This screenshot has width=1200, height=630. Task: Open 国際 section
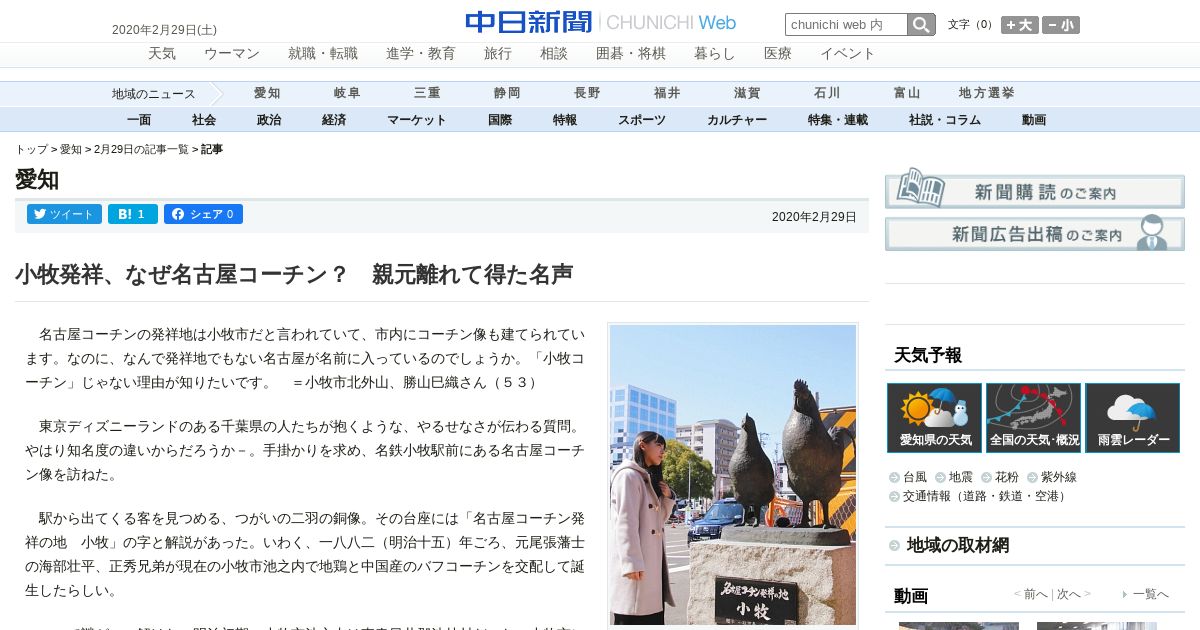click(500, 120)
